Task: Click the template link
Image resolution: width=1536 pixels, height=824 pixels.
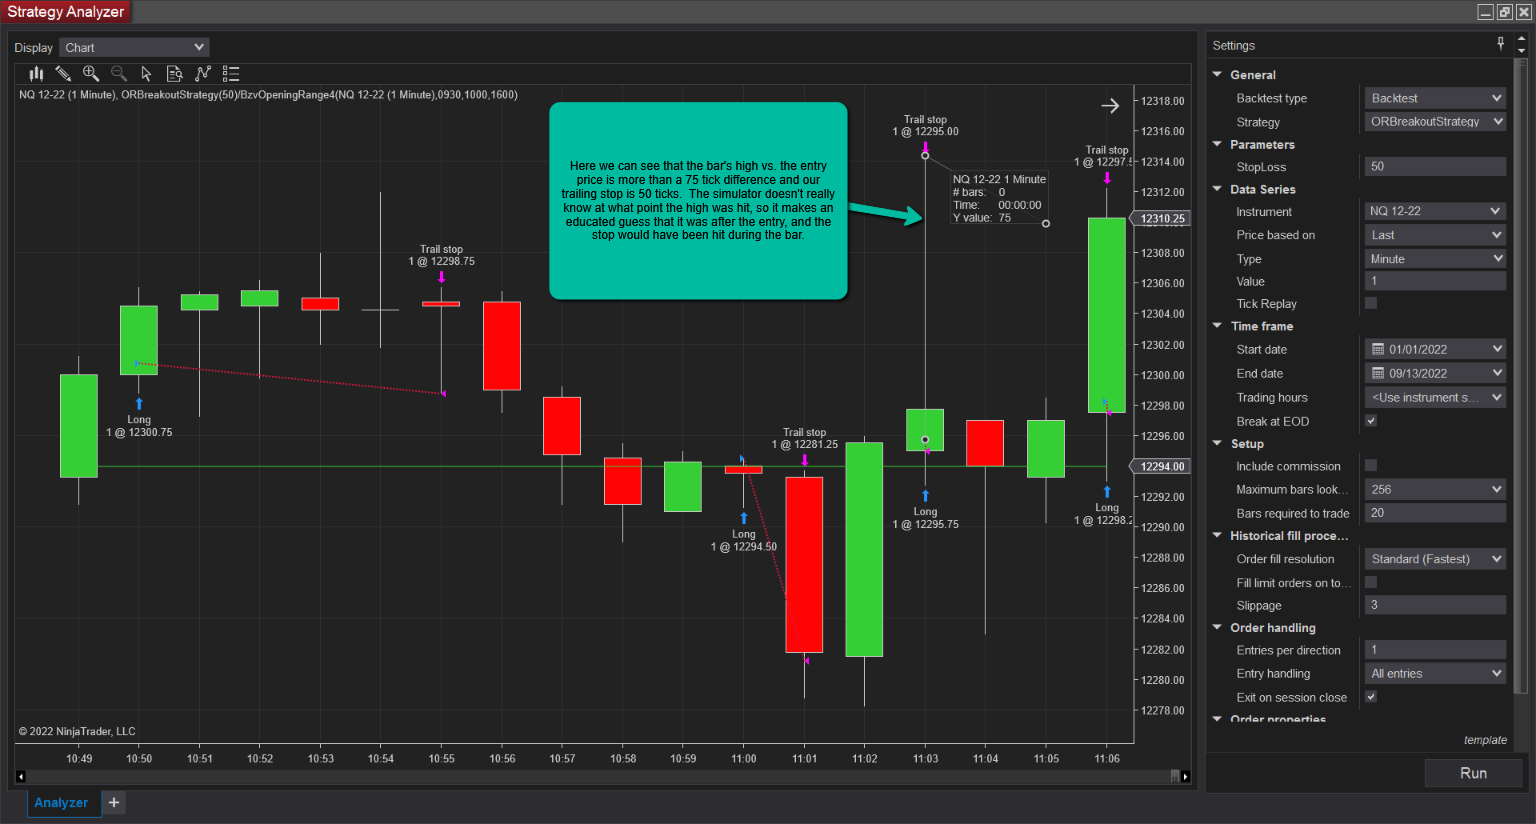Action: coord(1485,740)
